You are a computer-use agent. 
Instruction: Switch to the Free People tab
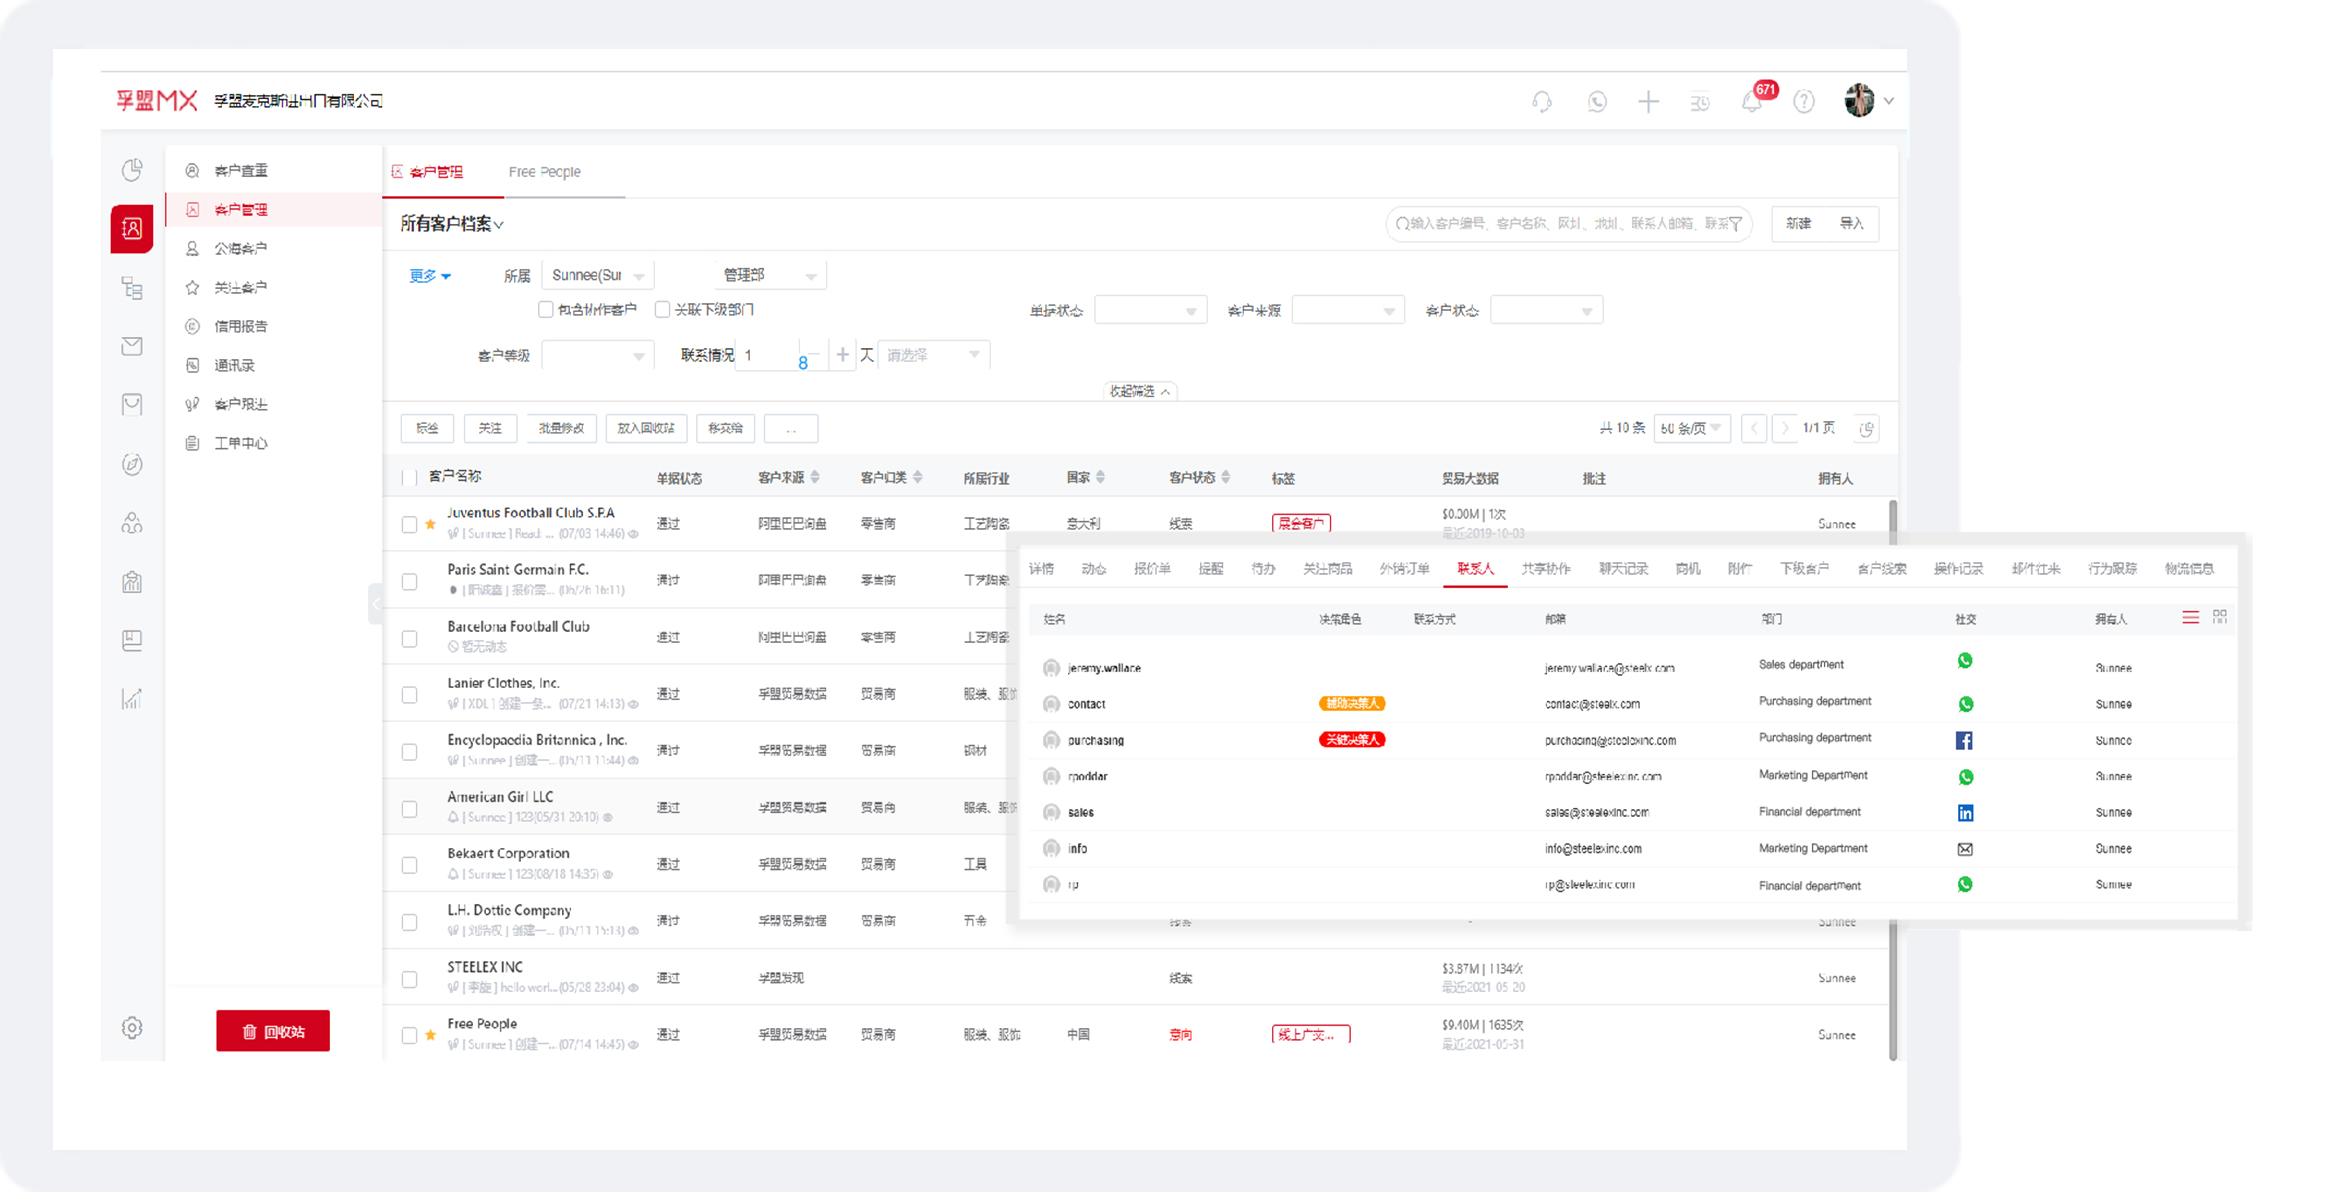544,172
